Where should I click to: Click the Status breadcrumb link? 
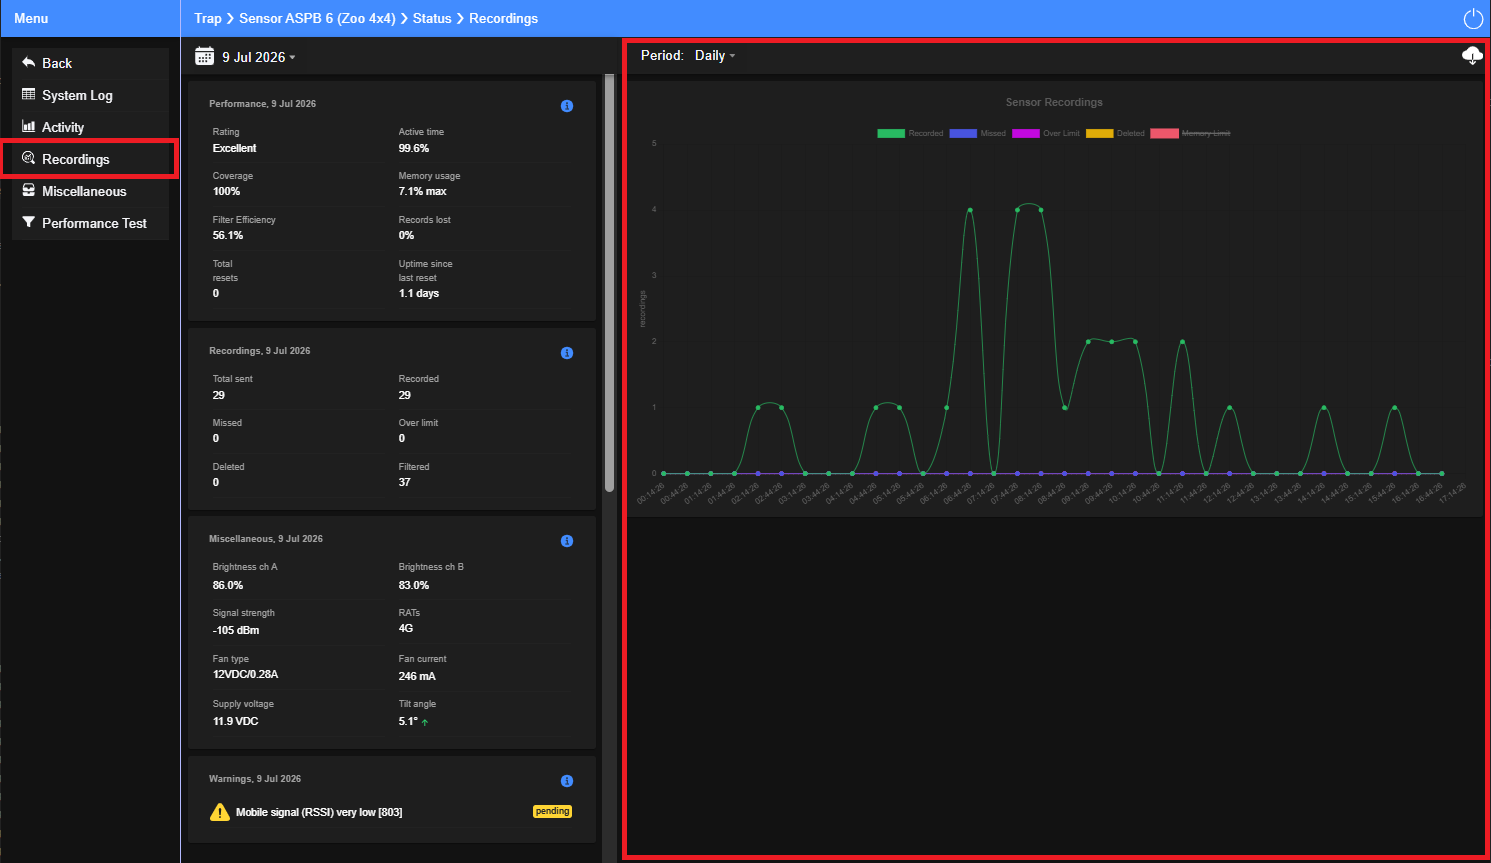pos(432,18)
